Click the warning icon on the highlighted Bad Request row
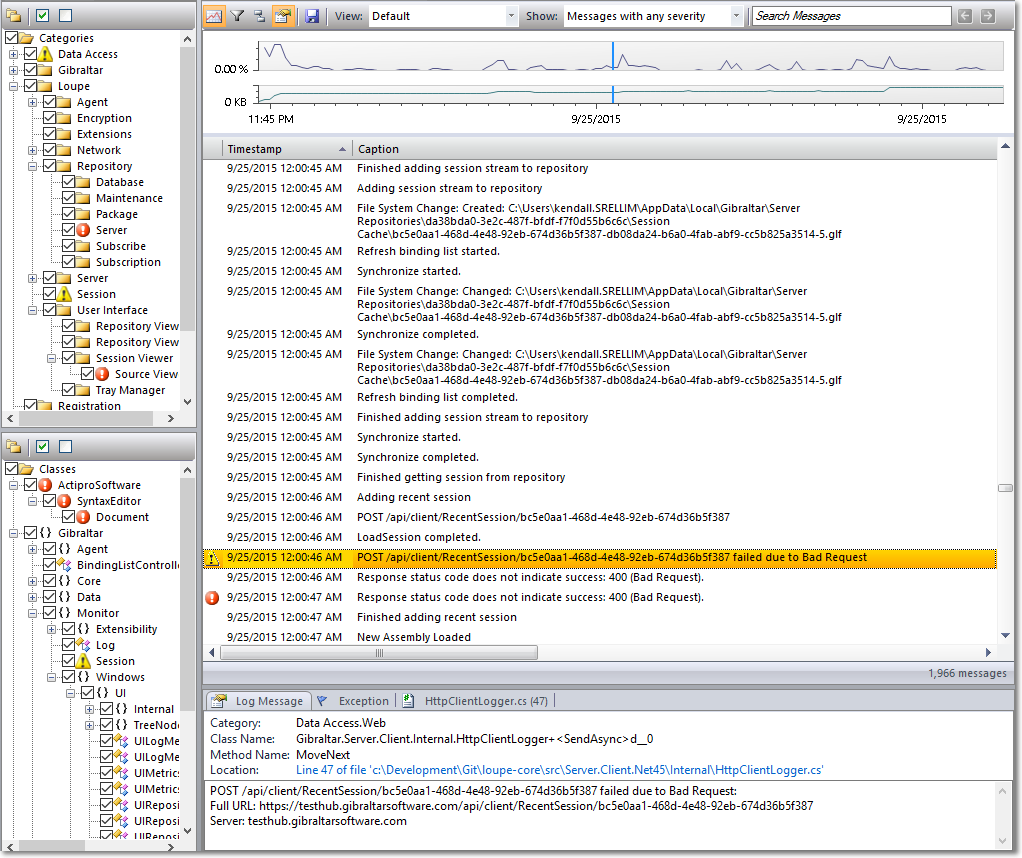 point(211,558)
